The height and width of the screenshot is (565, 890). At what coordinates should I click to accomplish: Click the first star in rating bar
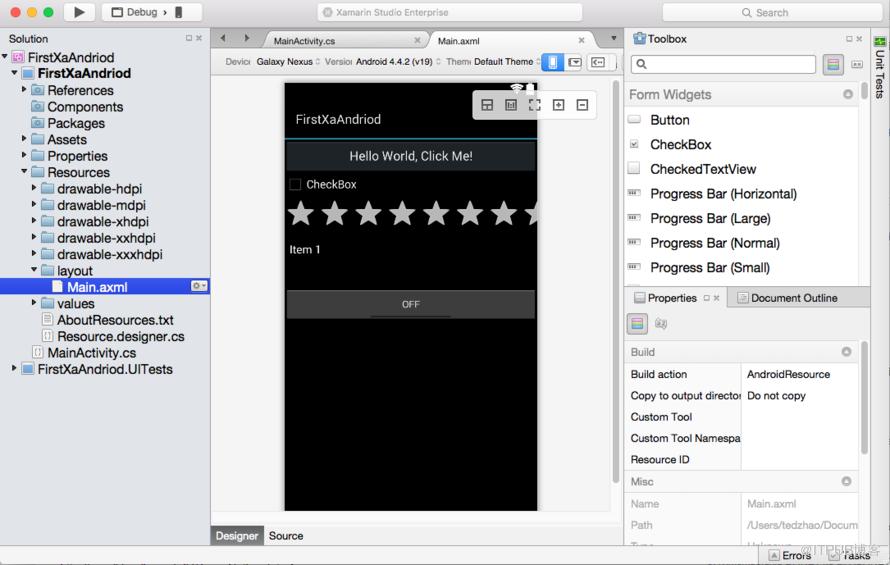301,214
